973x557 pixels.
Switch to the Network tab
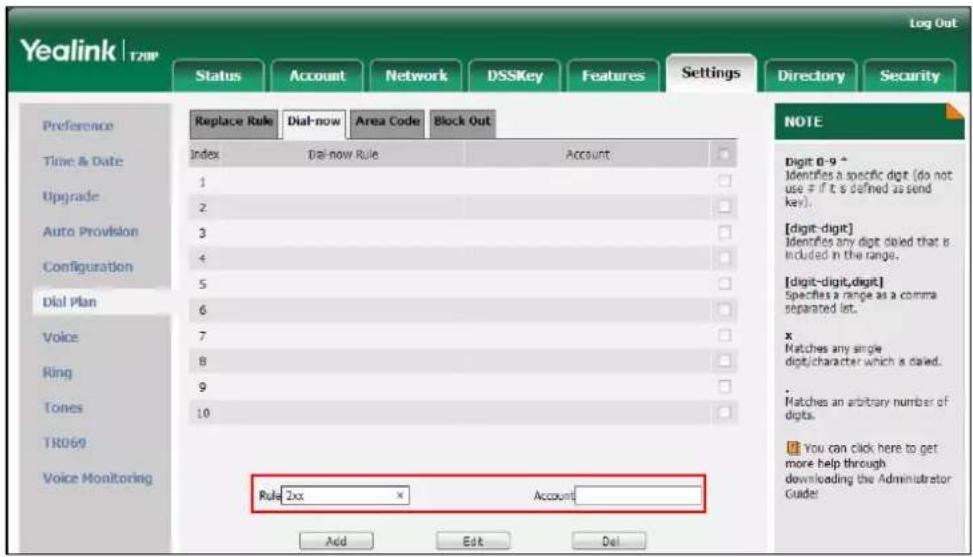click(416, 76)
